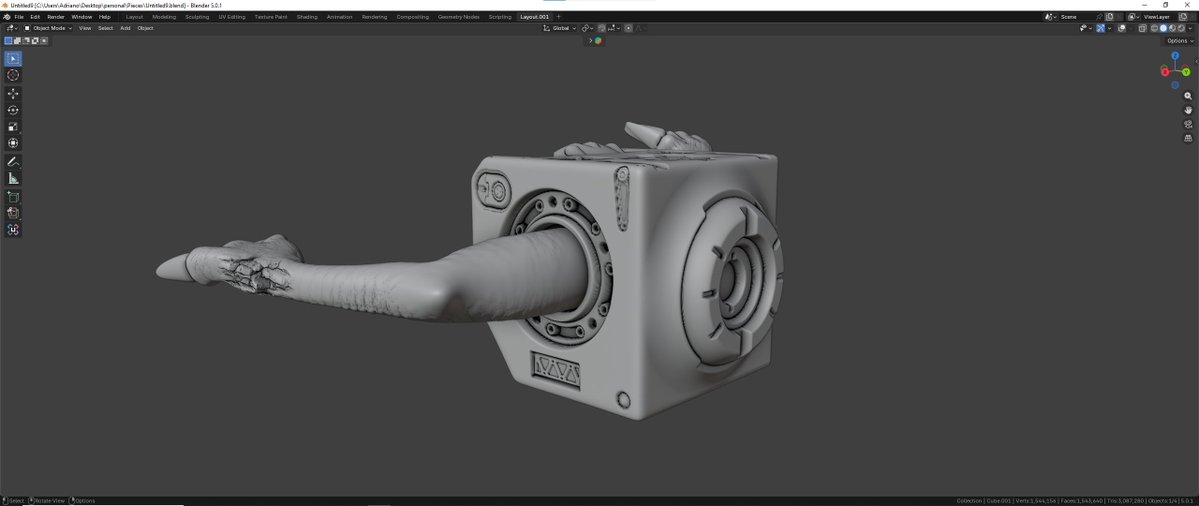Open Global transform orientation dropdown
This screenshot has width=1199, height=506.
(x=560, y=28)
